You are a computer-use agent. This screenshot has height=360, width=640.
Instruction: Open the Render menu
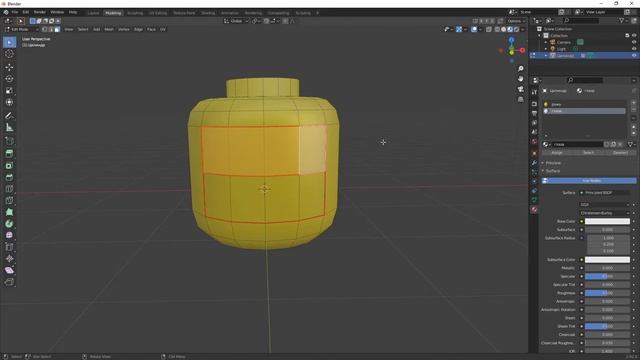(40, 12)
